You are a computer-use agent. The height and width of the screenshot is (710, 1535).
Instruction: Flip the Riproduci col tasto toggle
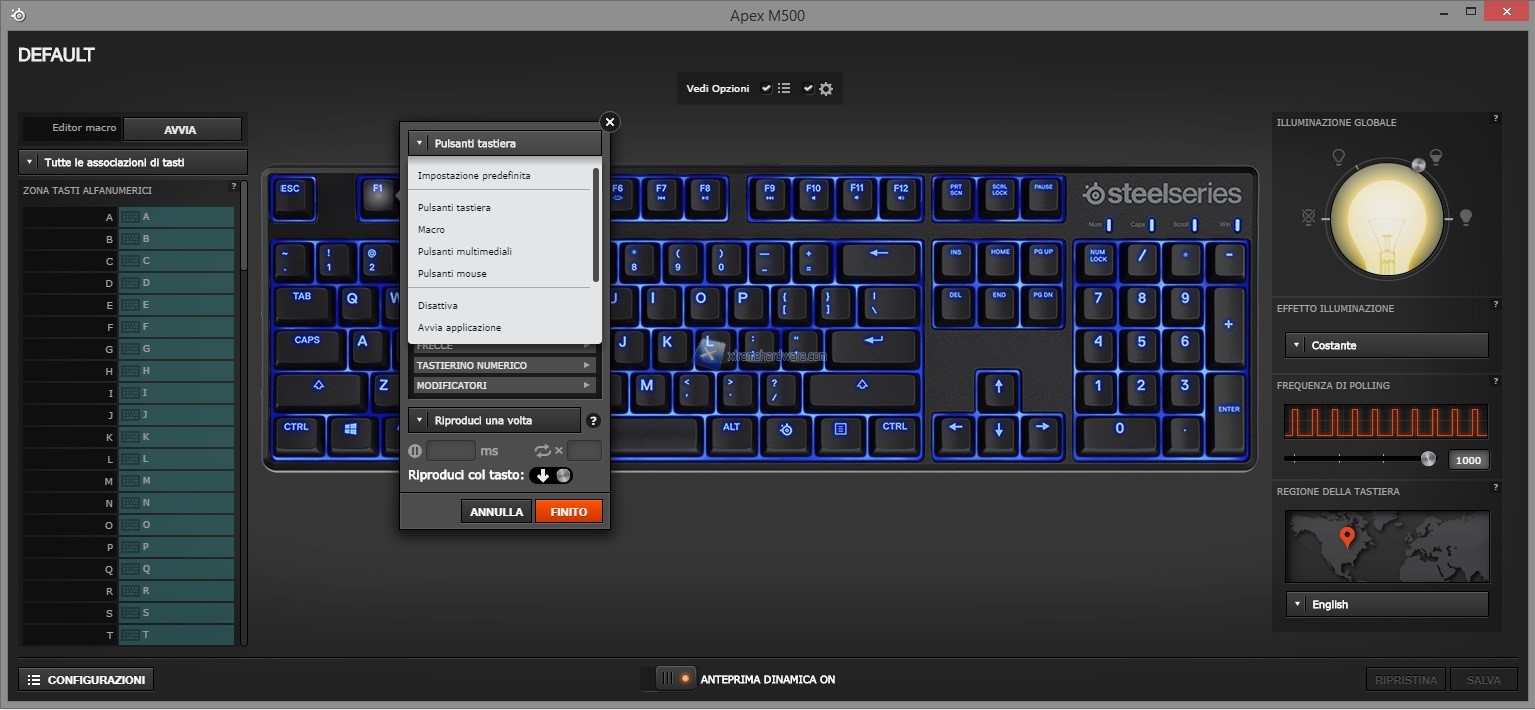pos(553,475)
